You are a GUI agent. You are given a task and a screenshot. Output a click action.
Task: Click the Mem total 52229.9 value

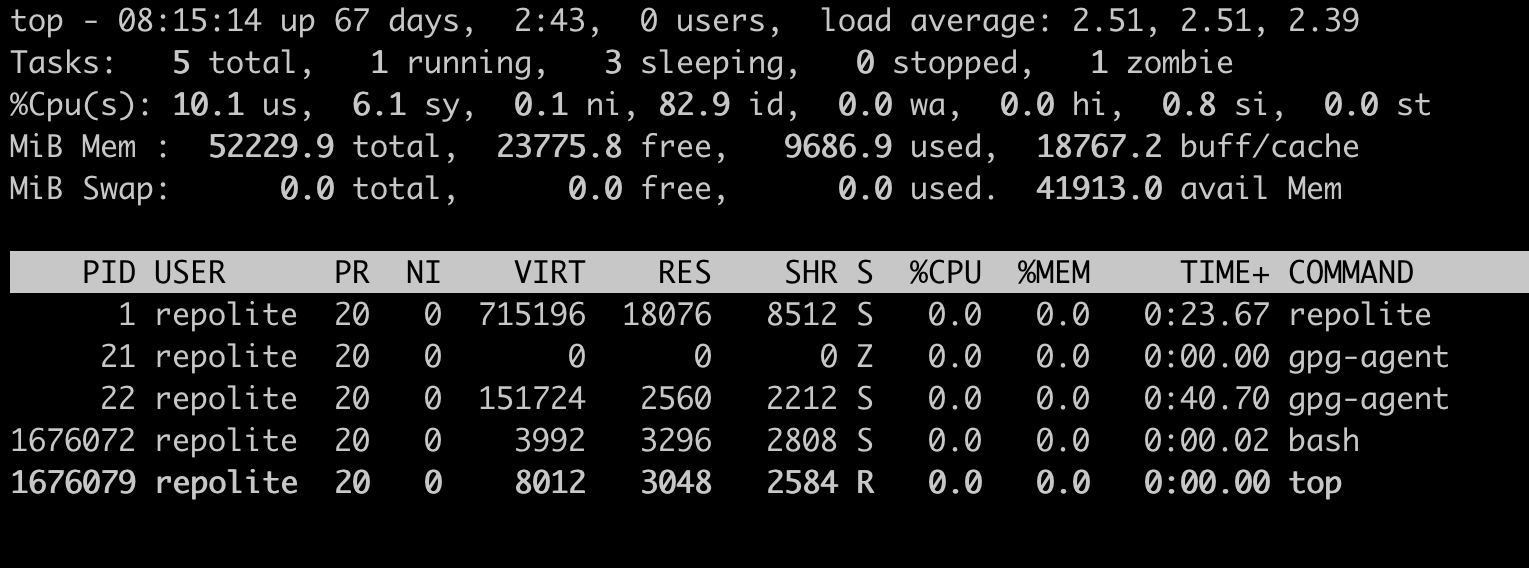(x=270, y=147)
